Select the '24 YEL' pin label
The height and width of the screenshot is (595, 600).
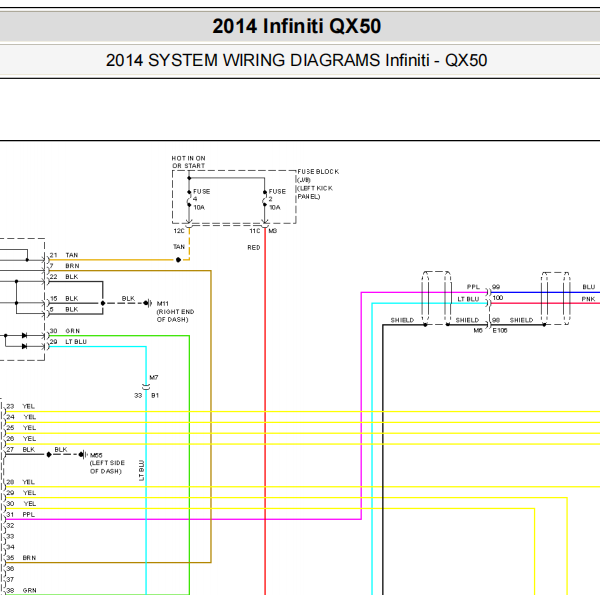tap(21, 417)
